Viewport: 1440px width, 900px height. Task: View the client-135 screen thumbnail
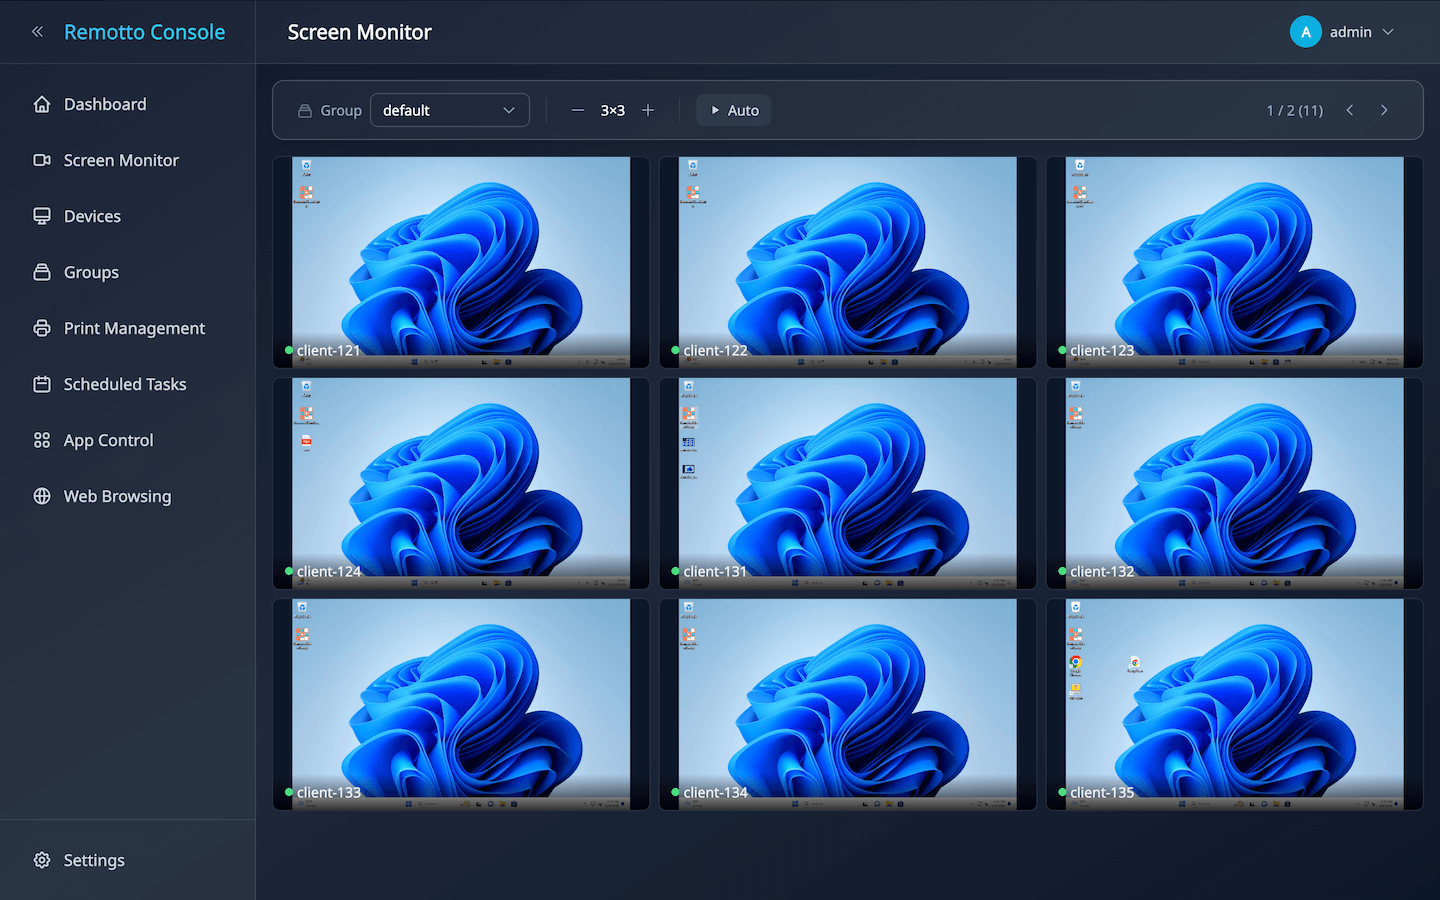coord(1234,704)
